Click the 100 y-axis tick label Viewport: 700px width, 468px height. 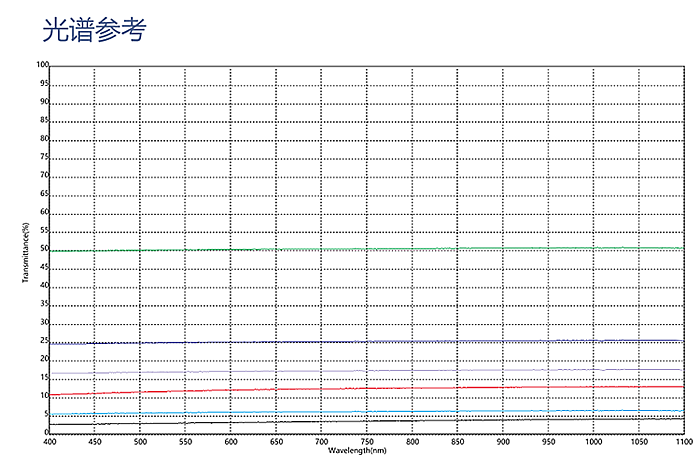tap(42, 65)
